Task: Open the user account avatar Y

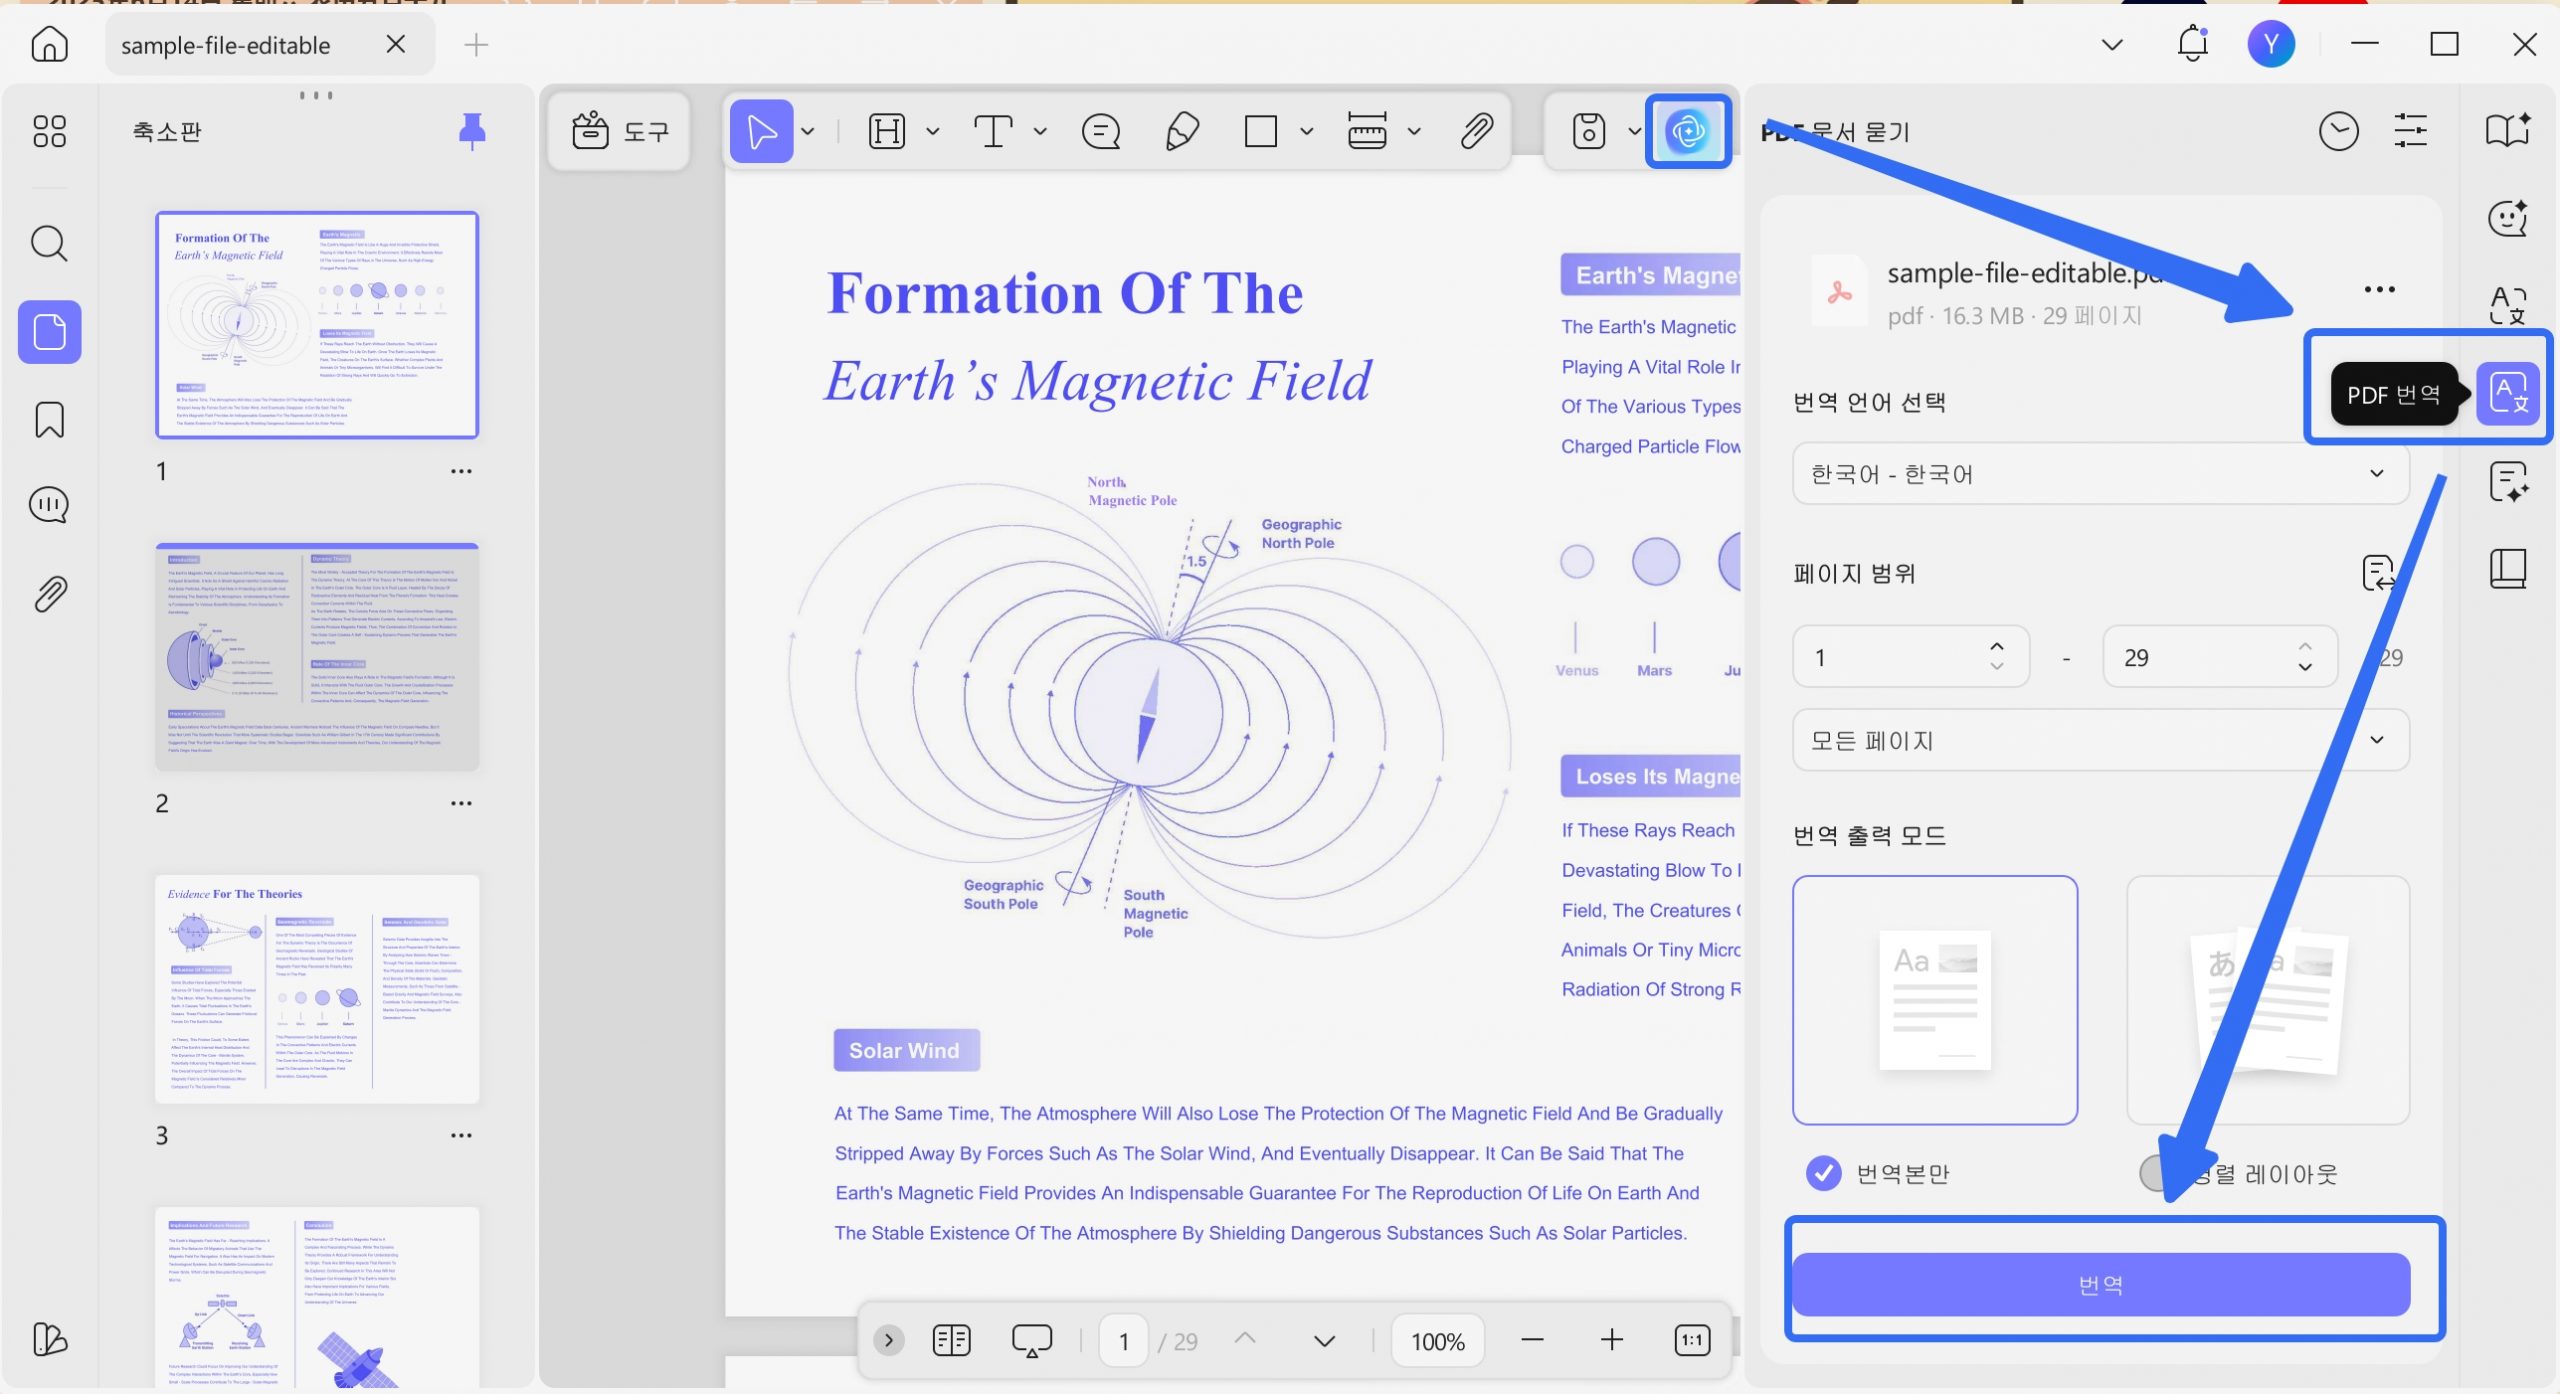Action: coord(2271,44)
